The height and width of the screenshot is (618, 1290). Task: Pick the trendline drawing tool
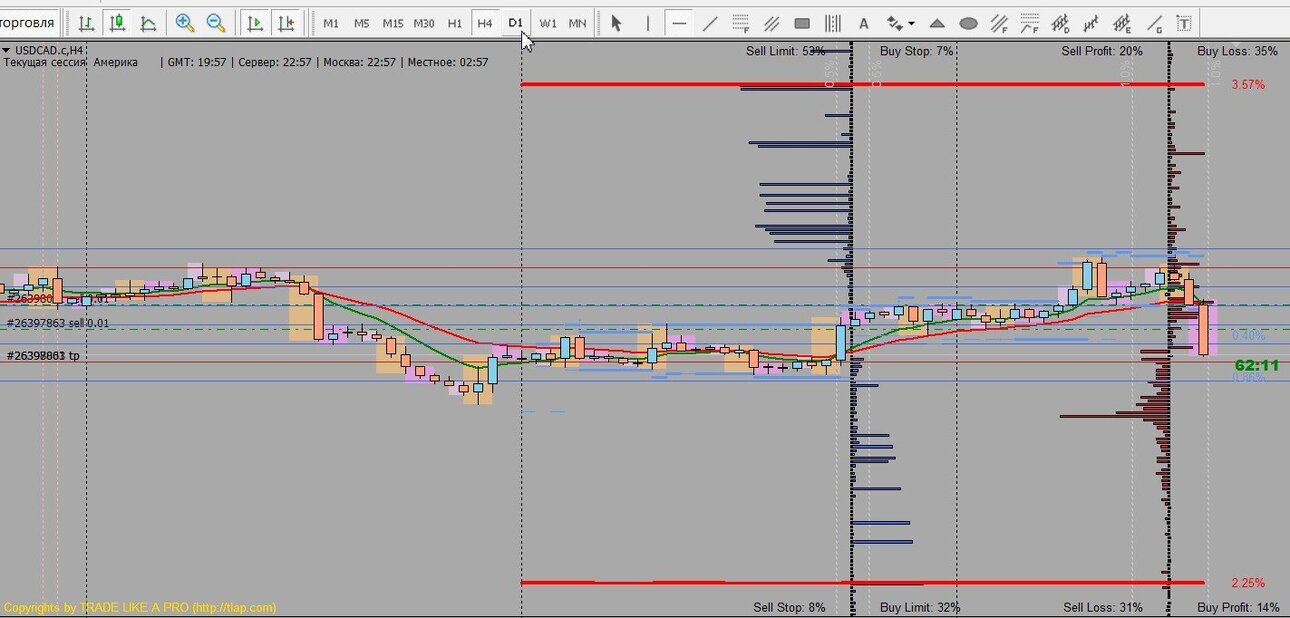pyautogui.click(x=710, y=22)
